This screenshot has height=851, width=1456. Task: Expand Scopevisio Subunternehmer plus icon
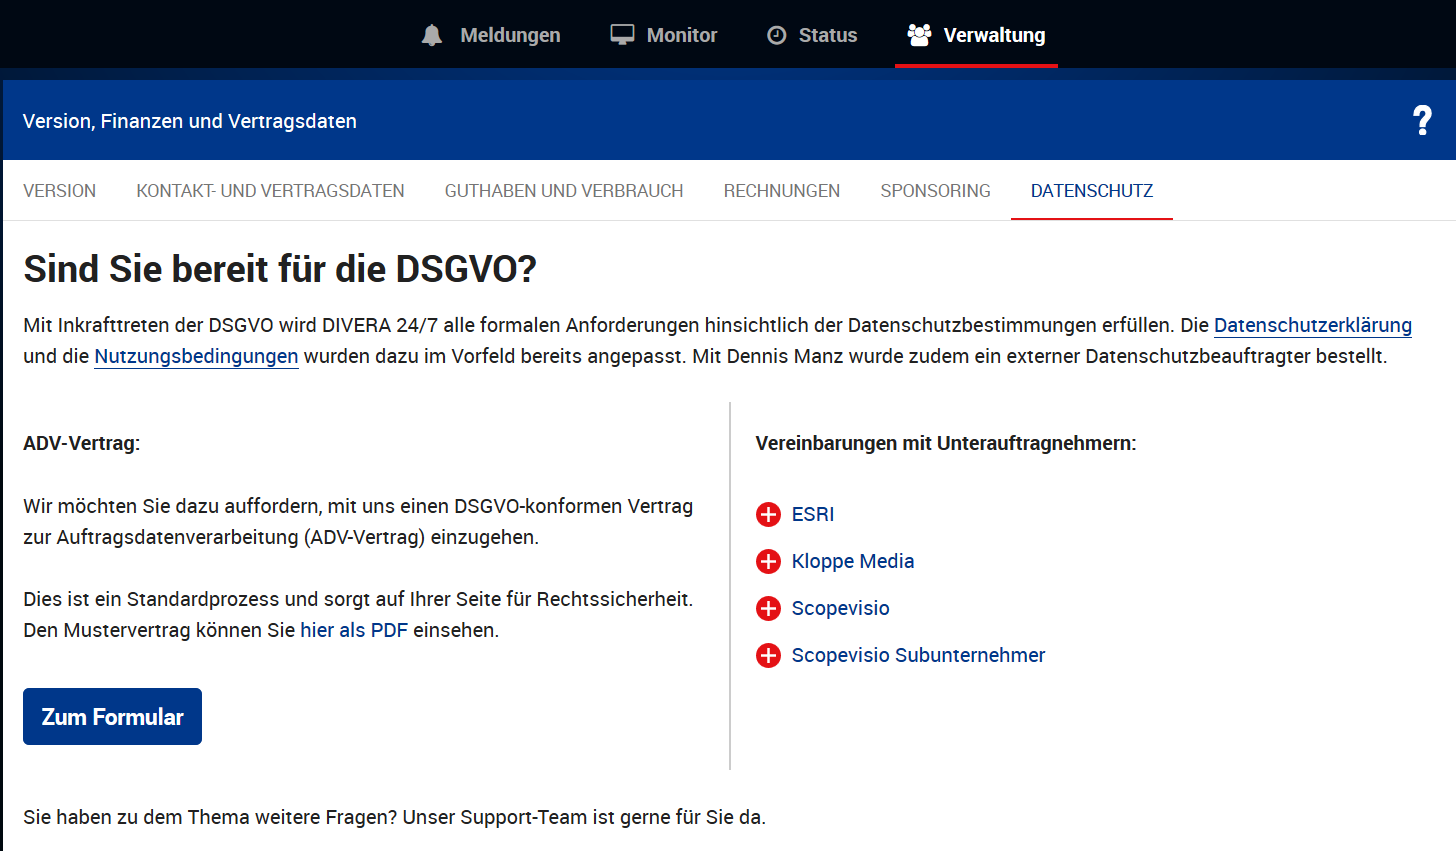point(768,655)
